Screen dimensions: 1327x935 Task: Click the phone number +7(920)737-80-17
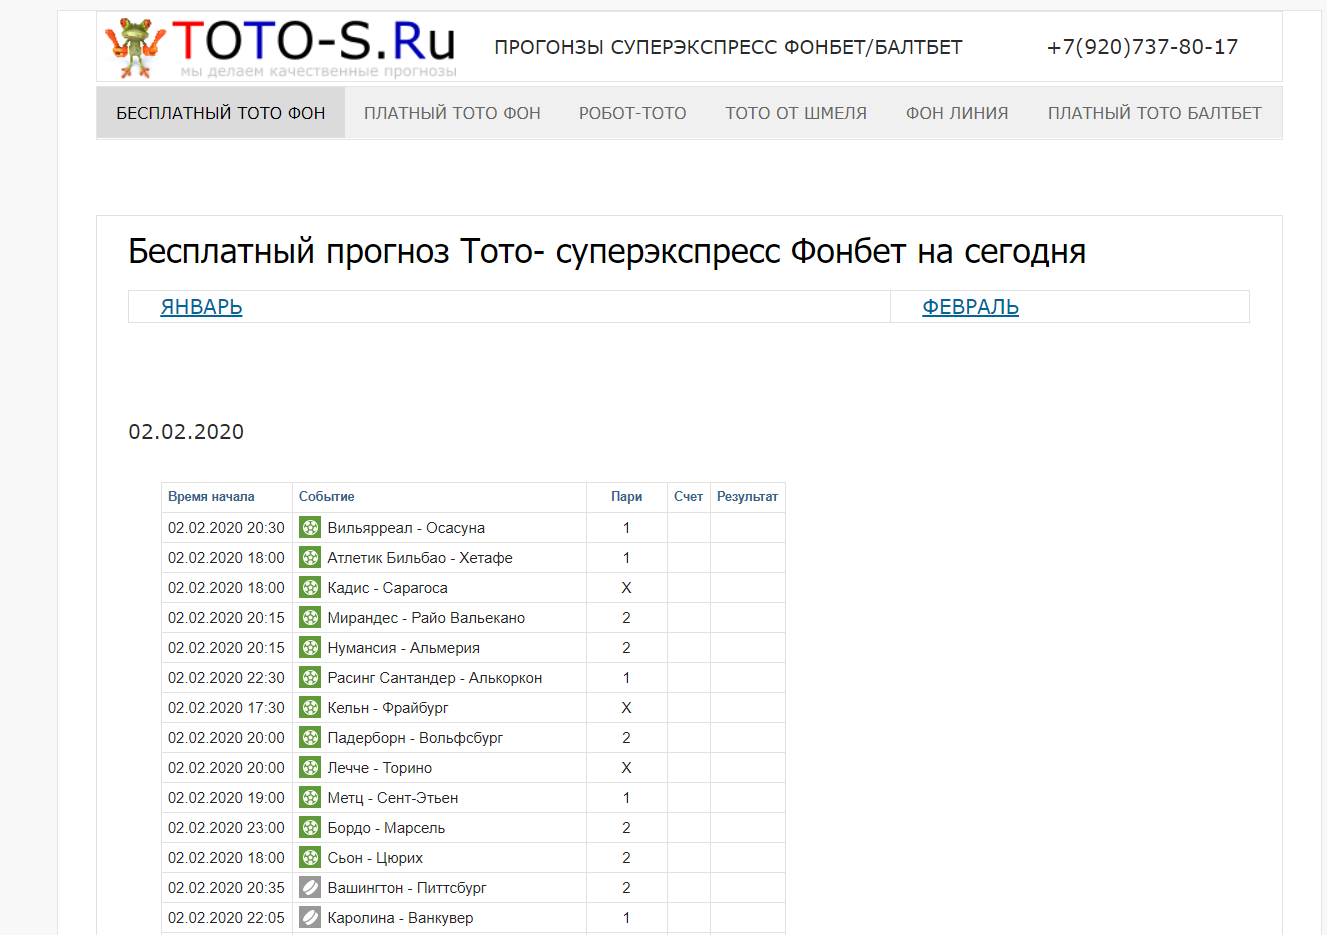[1142, 47]
